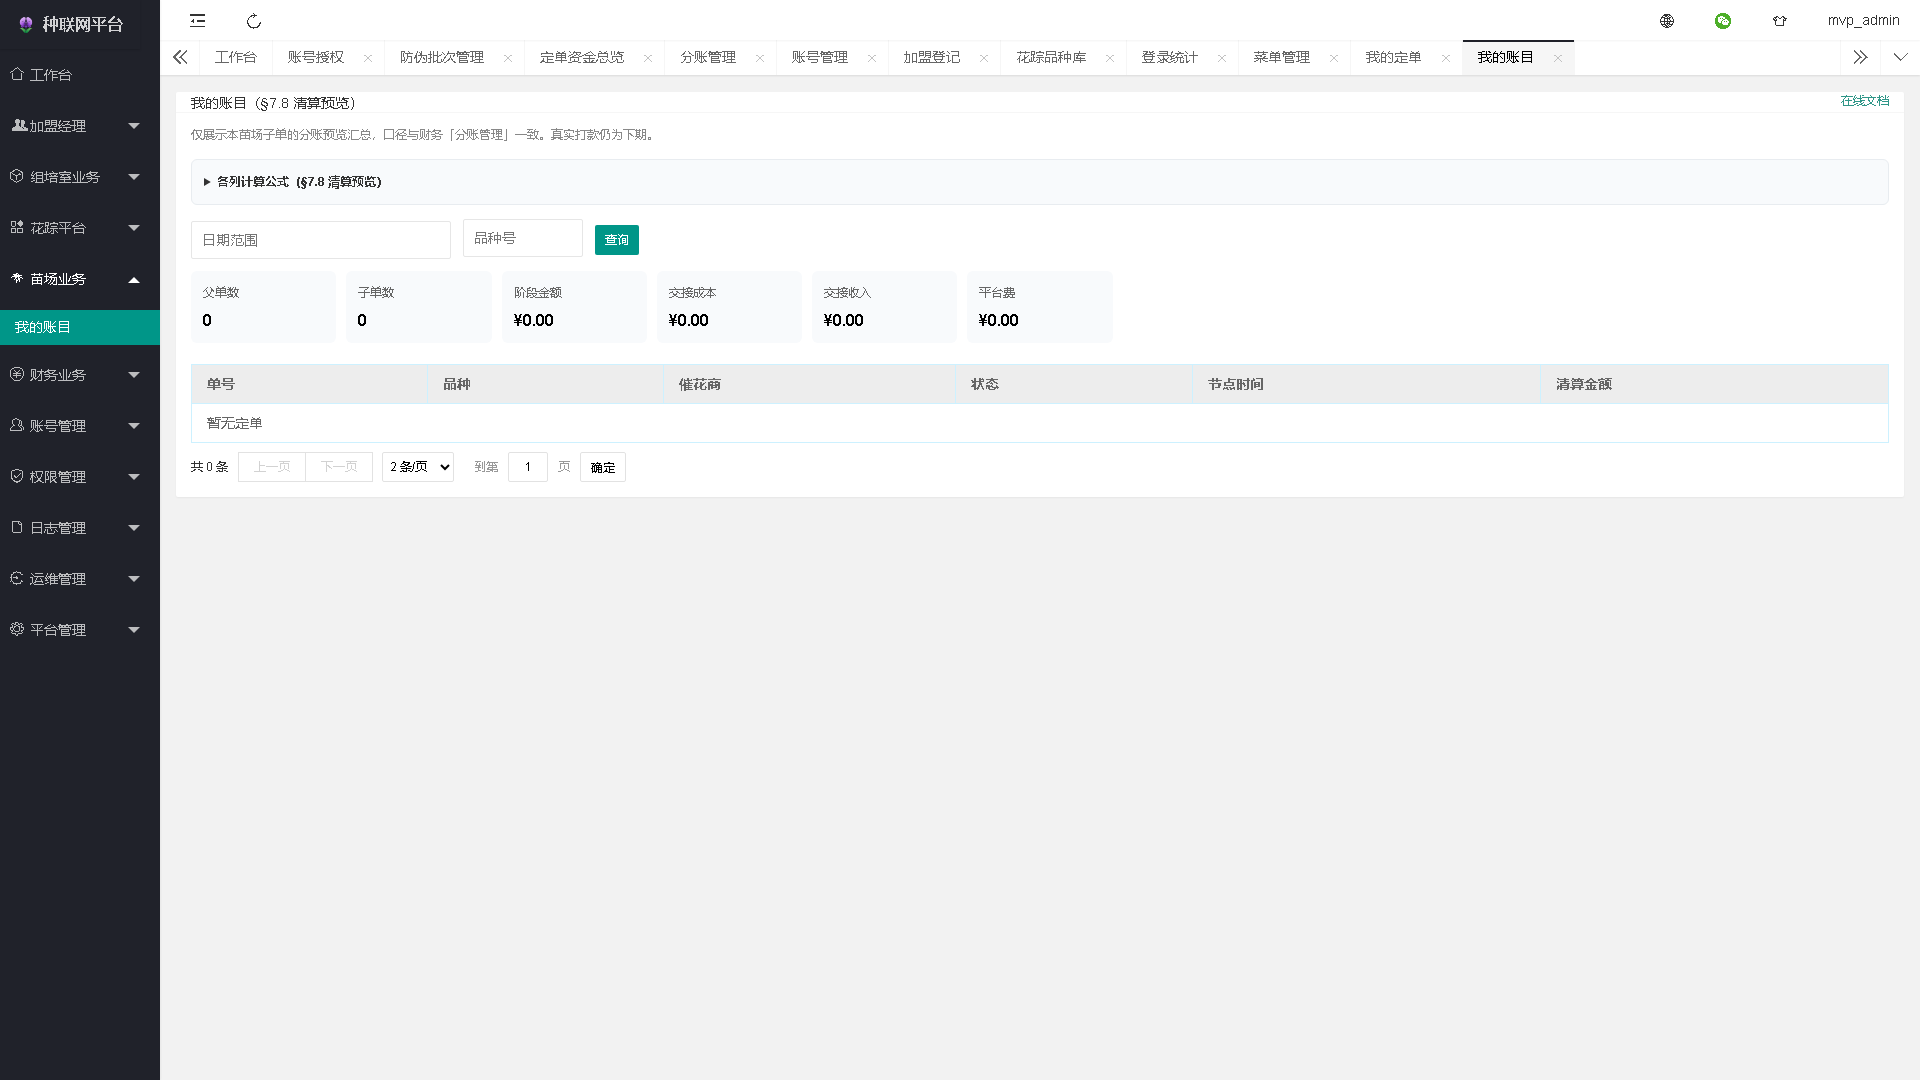Viewport: 1920px width, 1080px height.
Task: Expand the 运维管理 sidebar menu
Action: pos(80,579)
